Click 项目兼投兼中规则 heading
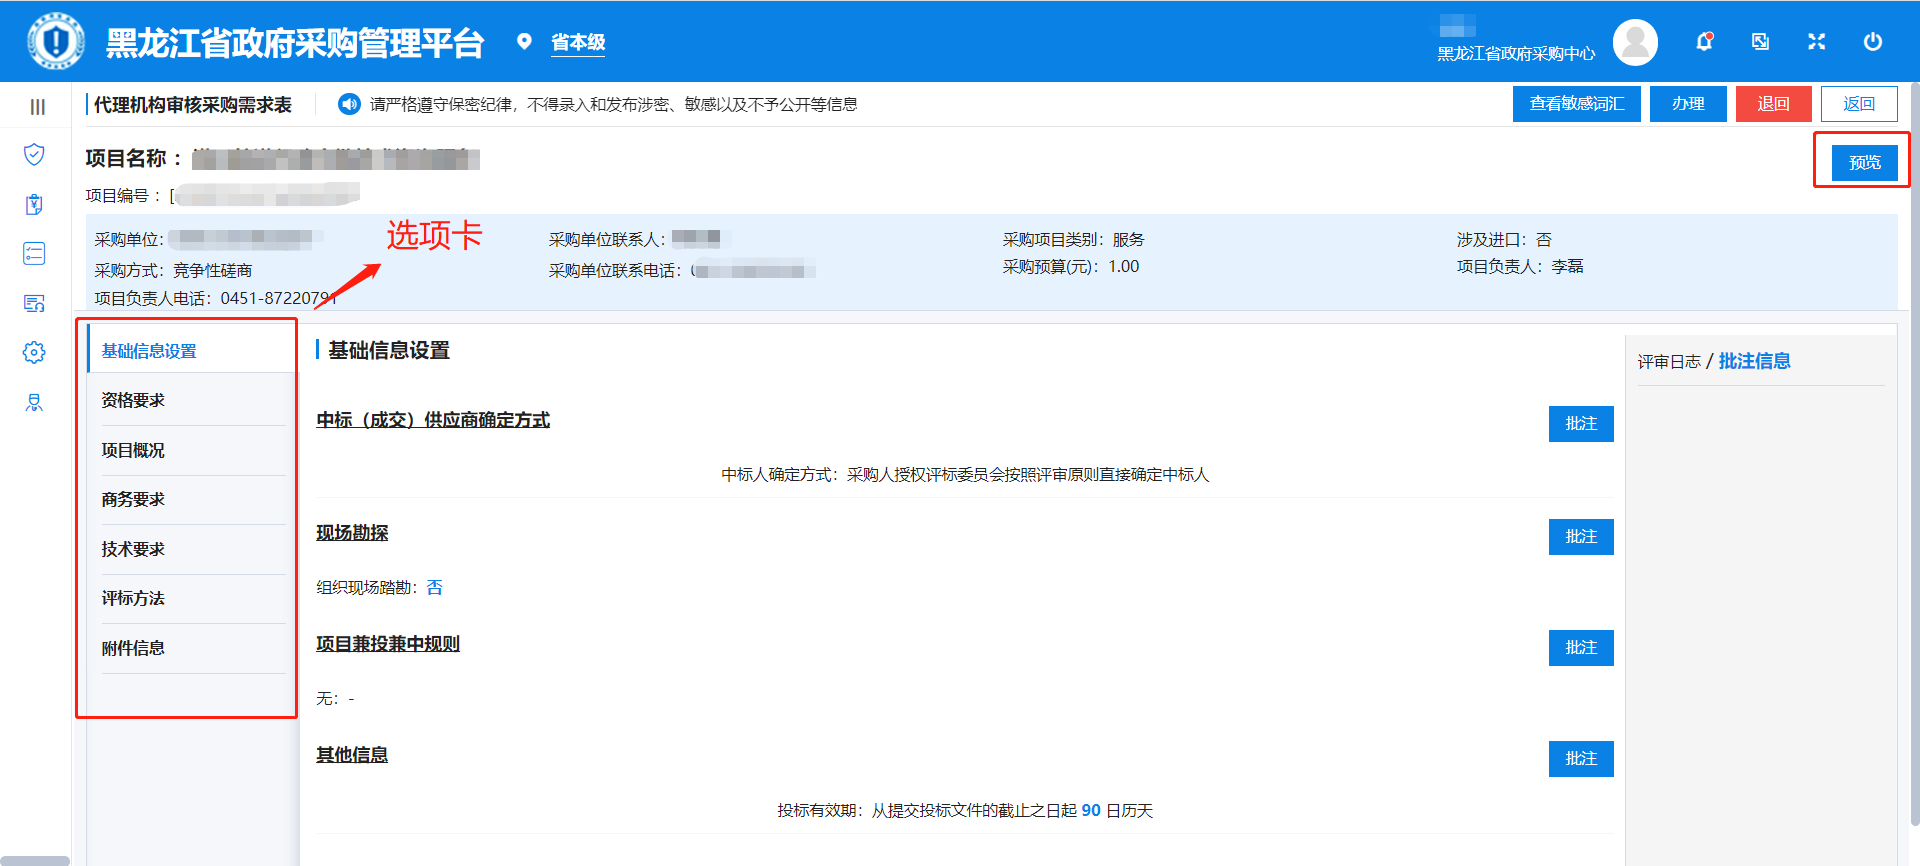The height and width of the screenshot is (866, 1920). pyautogui.click(x=388, y=644)
